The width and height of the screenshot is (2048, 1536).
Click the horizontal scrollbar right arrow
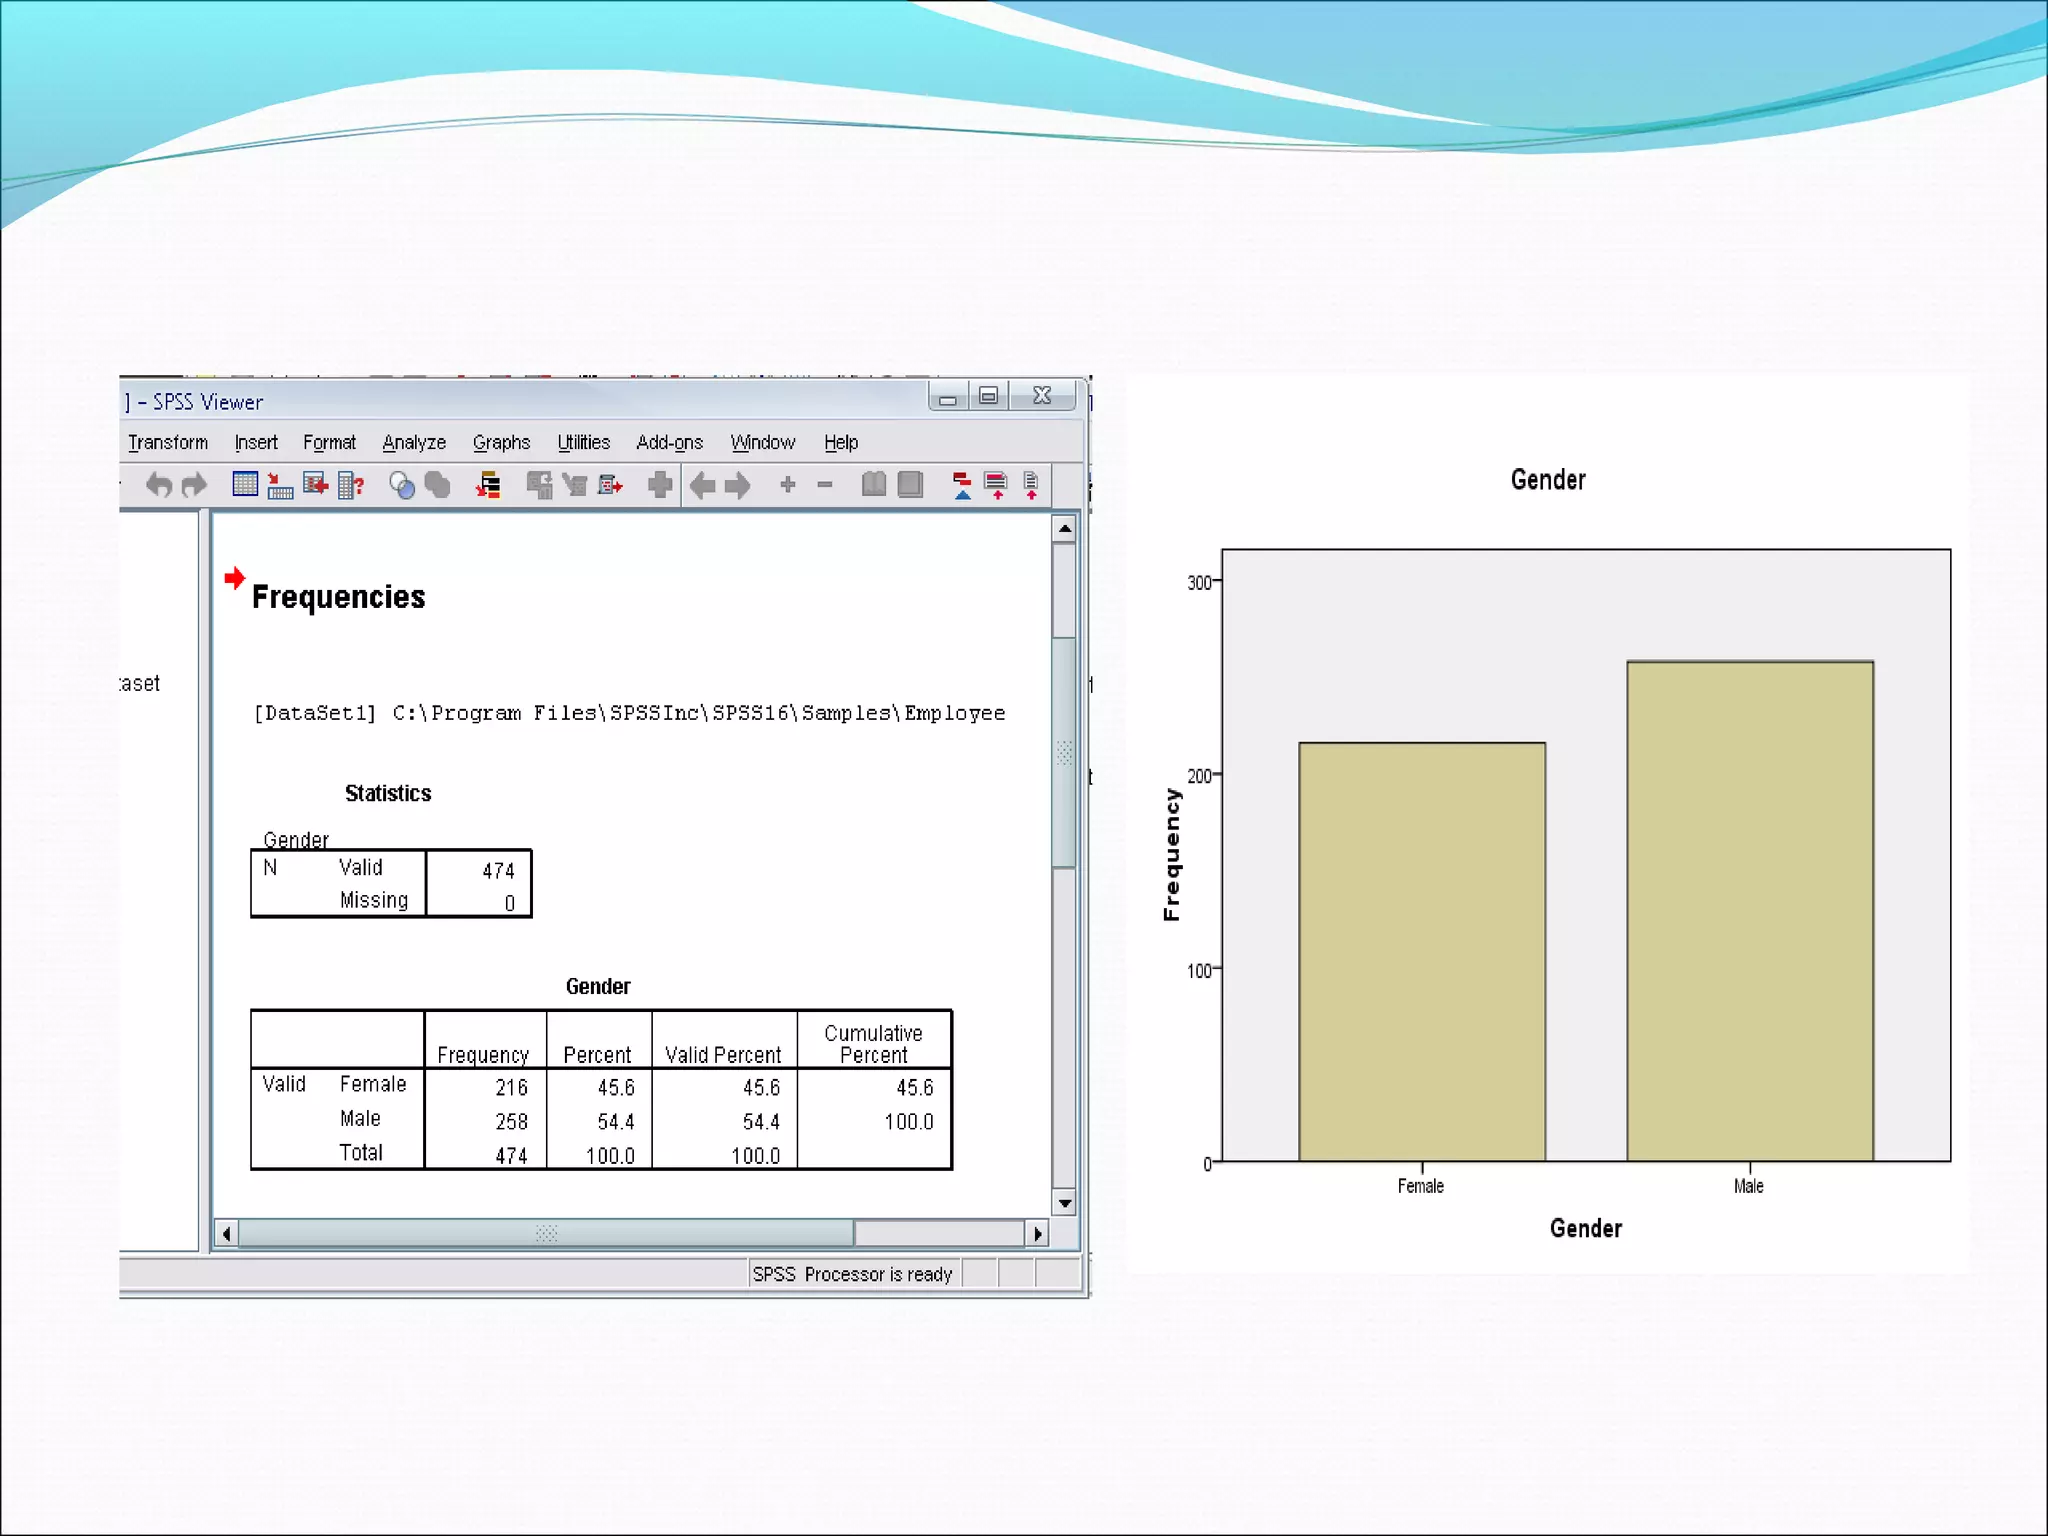[1038, 1234]
